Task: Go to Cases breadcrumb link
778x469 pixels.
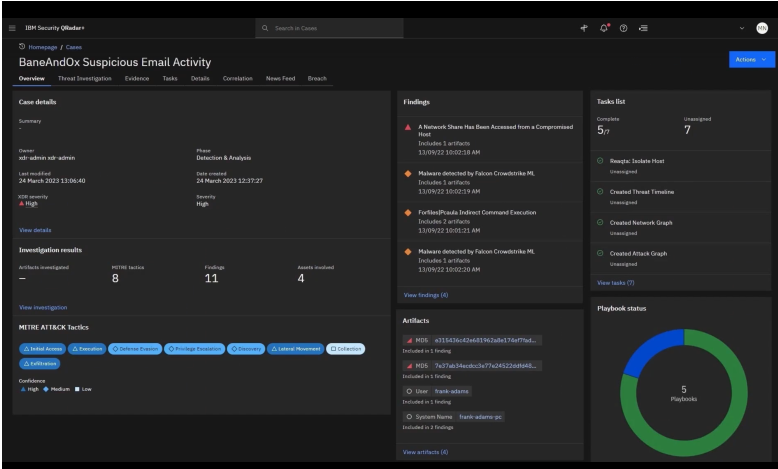Action: click(x=74, y=47)
